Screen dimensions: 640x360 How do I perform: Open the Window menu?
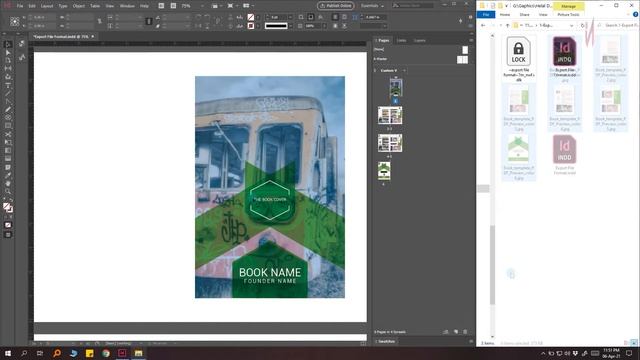127,6
